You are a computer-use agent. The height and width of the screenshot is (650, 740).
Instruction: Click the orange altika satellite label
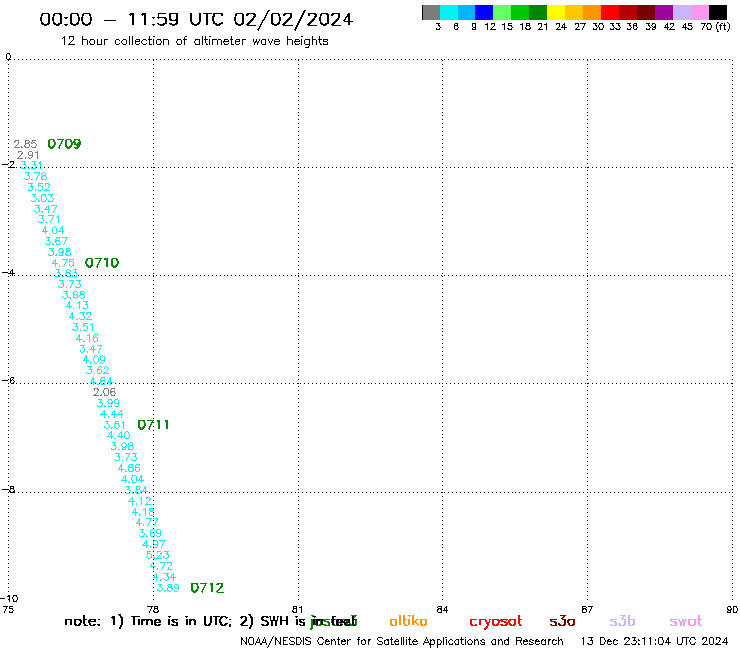point(408,621)
